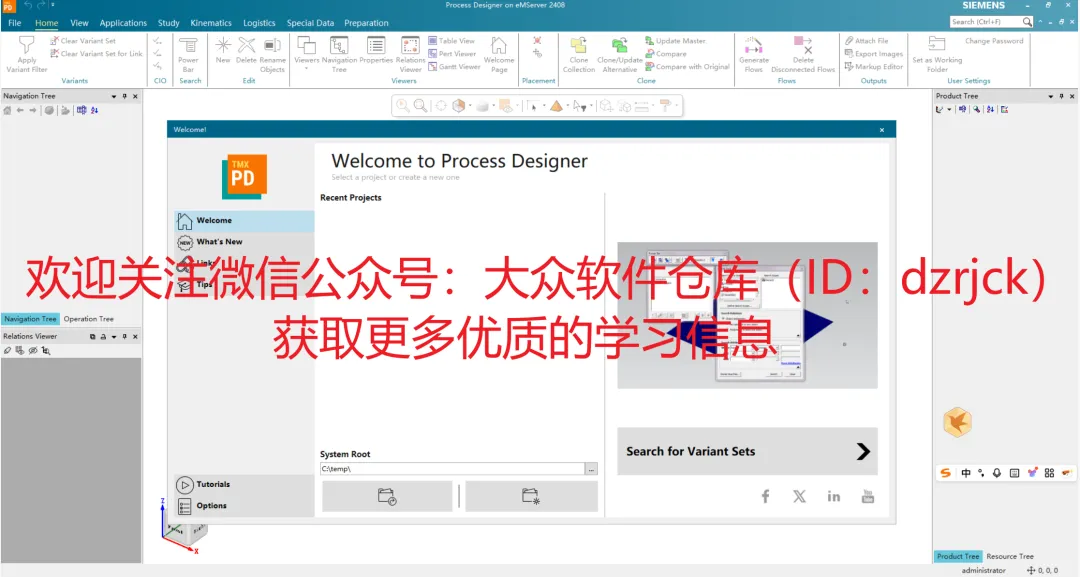Click the open project folder button

coord(387,496)
